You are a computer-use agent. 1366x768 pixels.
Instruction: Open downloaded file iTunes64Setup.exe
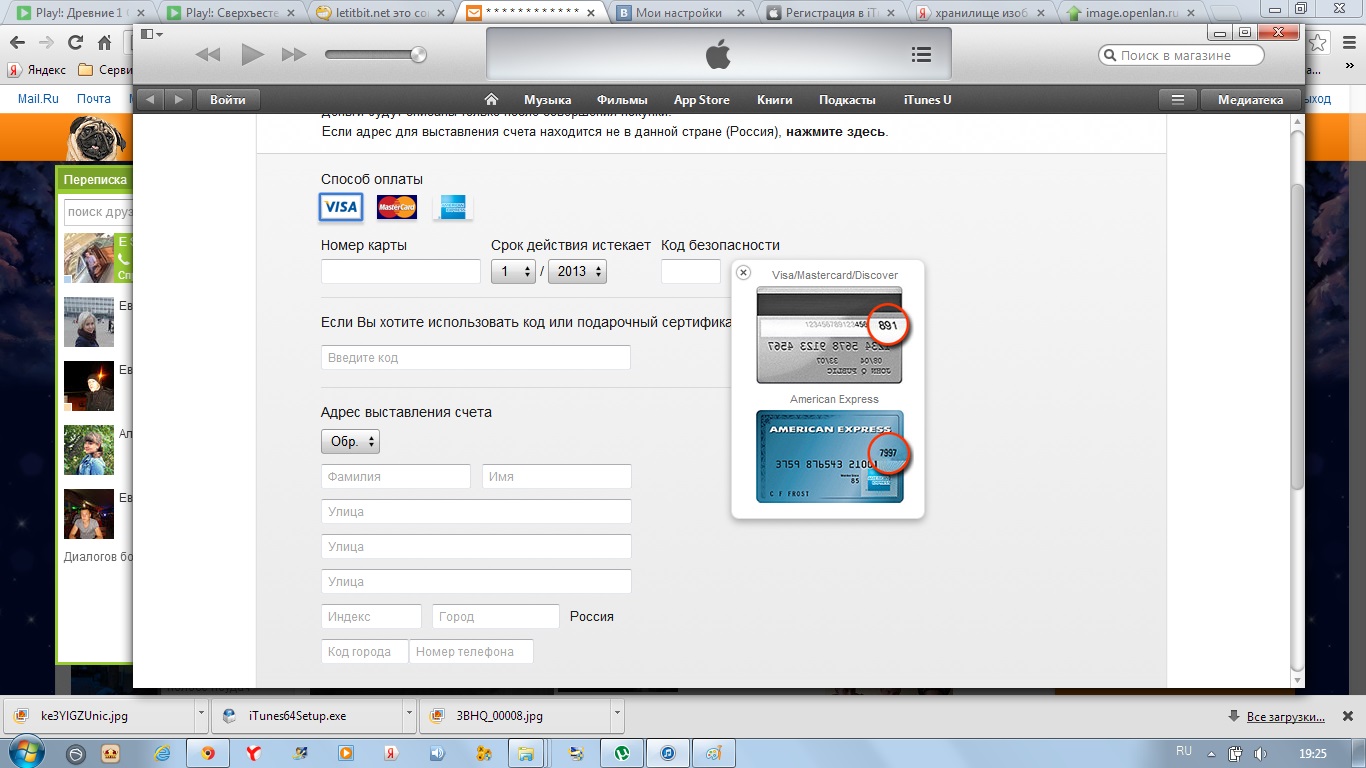point(308,716)
